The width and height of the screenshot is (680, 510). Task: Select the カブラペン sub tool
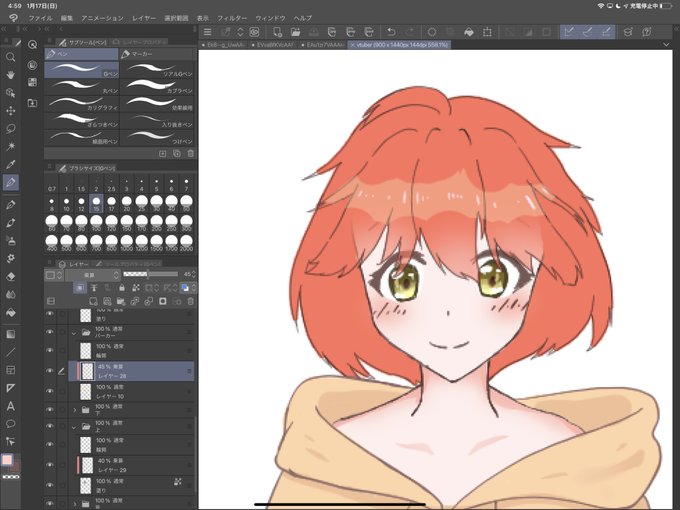157,86
